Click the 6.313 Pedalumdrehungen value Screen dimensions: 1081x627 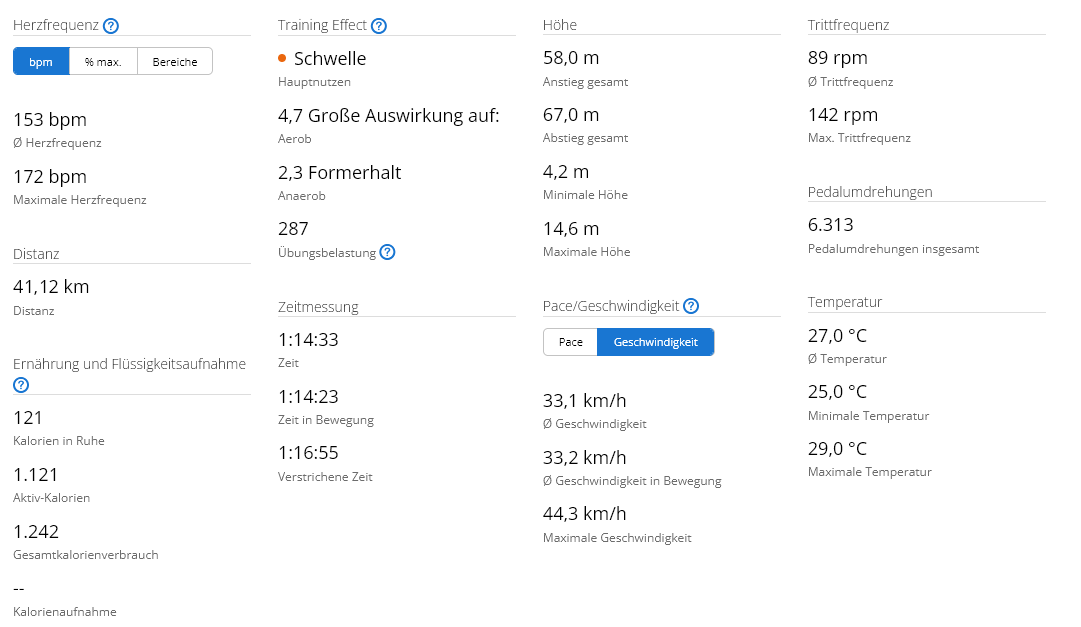click(x=830, y=225)
